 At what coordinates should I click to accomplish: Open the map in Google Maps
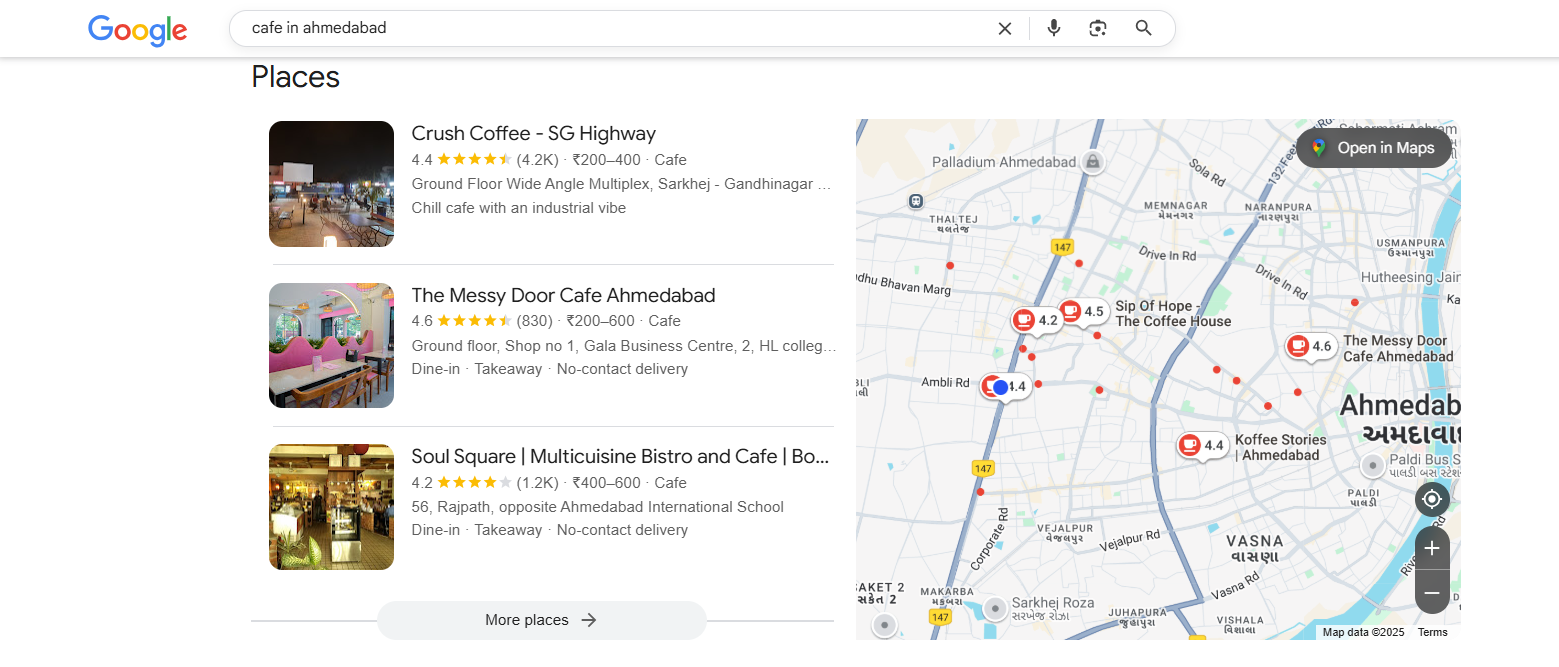pos(1373,148)
